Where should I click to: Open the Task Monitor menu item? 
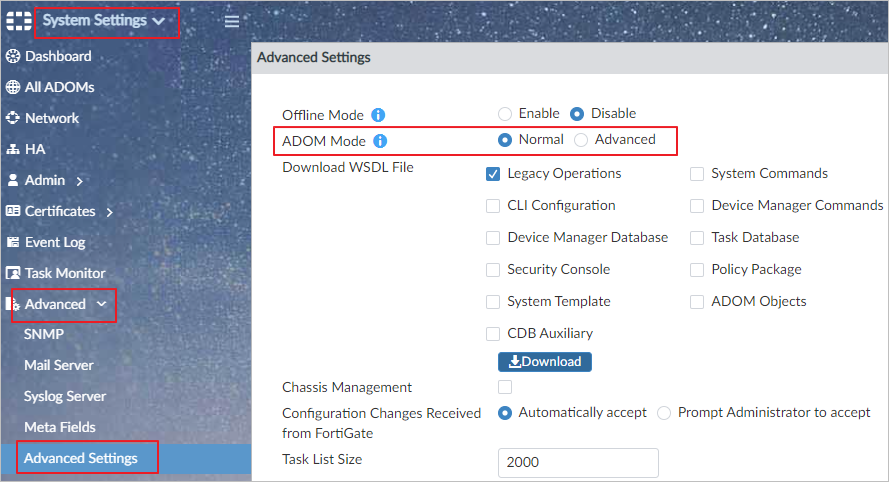pos(65,273)
